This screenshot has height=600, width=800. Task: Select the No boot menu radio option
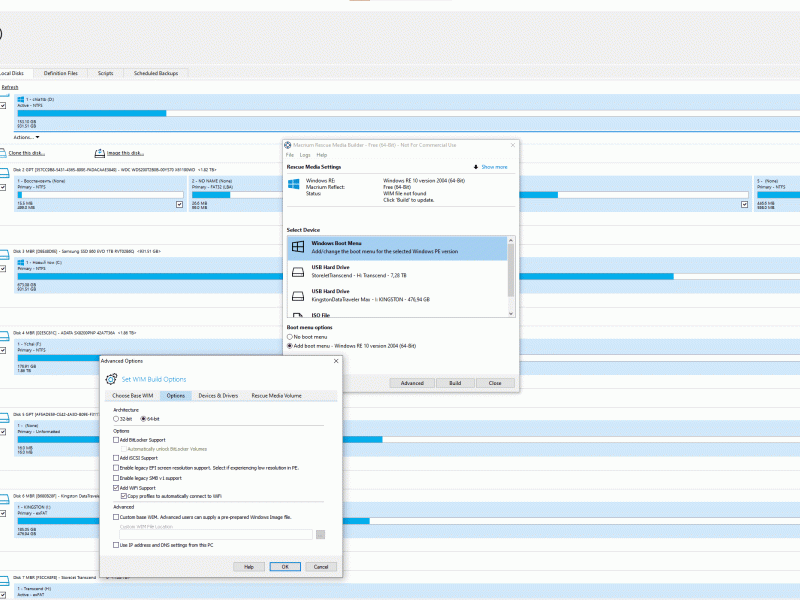pyautogui.click(x=290, y=337)
